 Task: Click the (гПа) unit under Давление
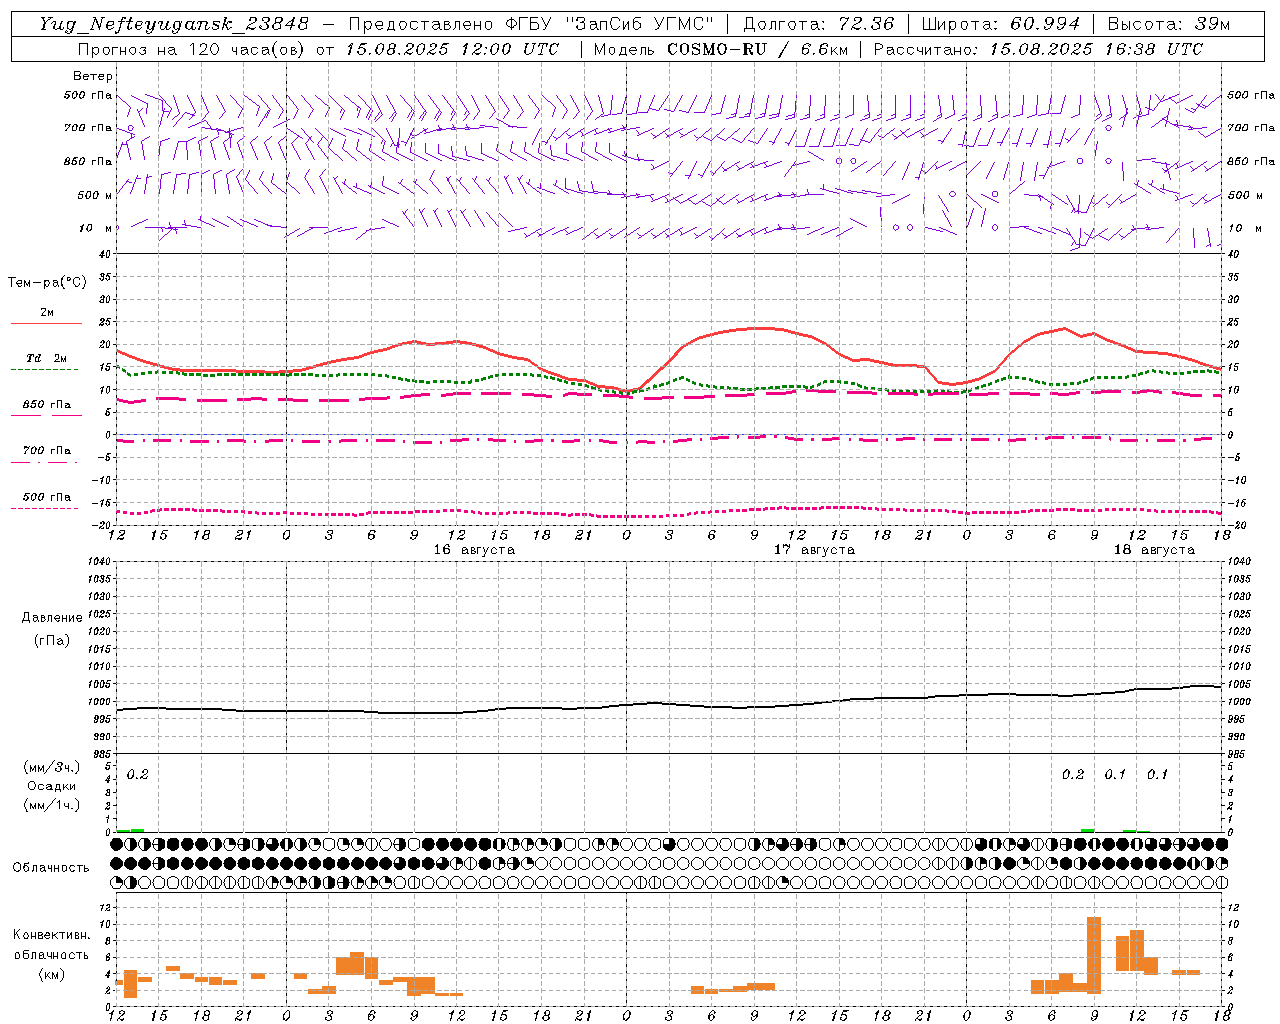51,641
